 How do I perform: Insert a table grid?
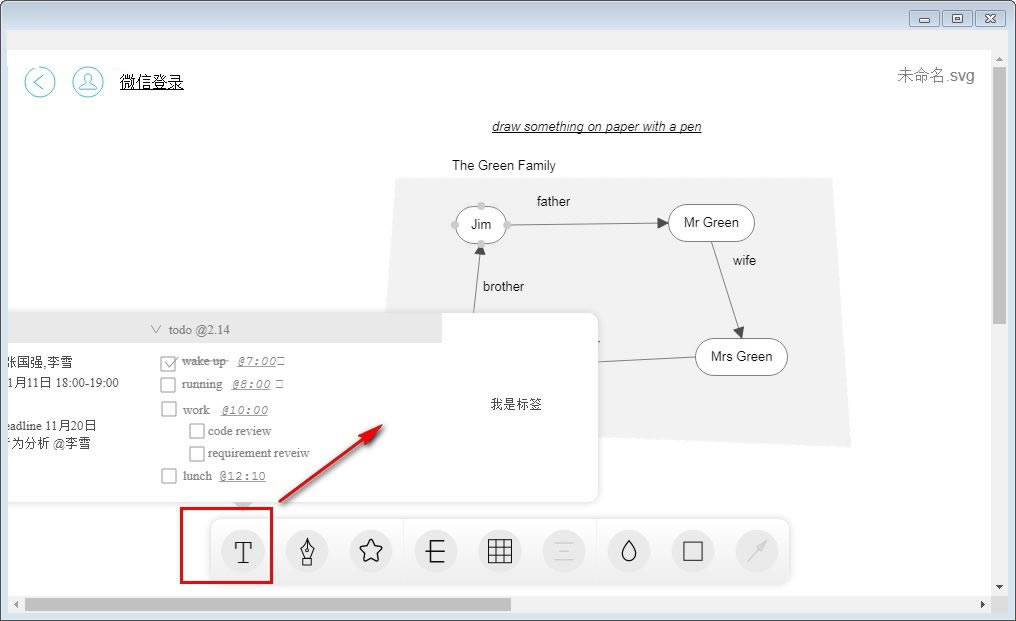click(500, 552)
